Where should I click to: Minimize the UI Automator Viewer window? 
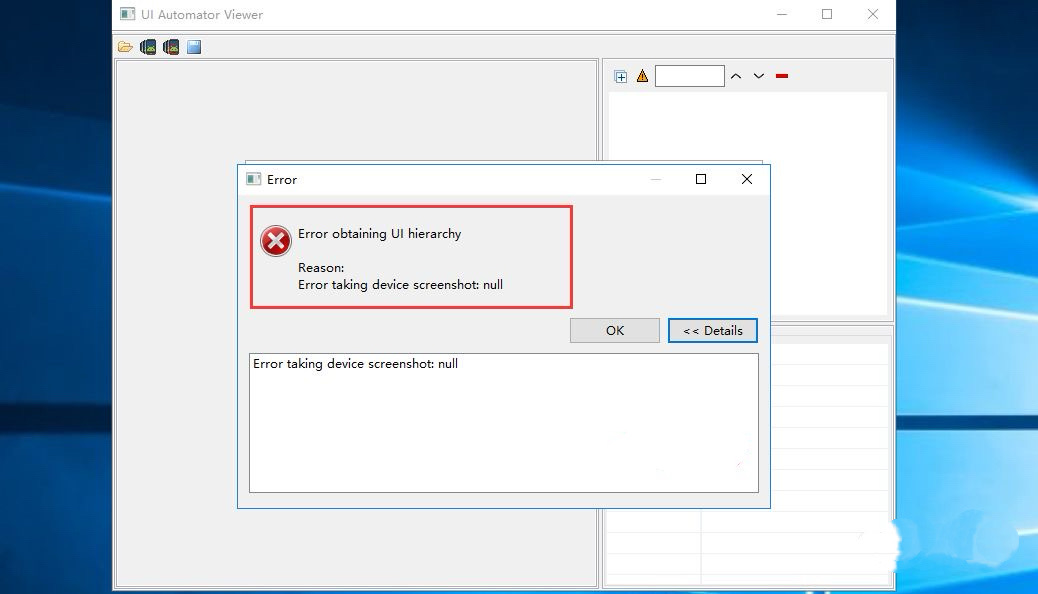point(782,14)
